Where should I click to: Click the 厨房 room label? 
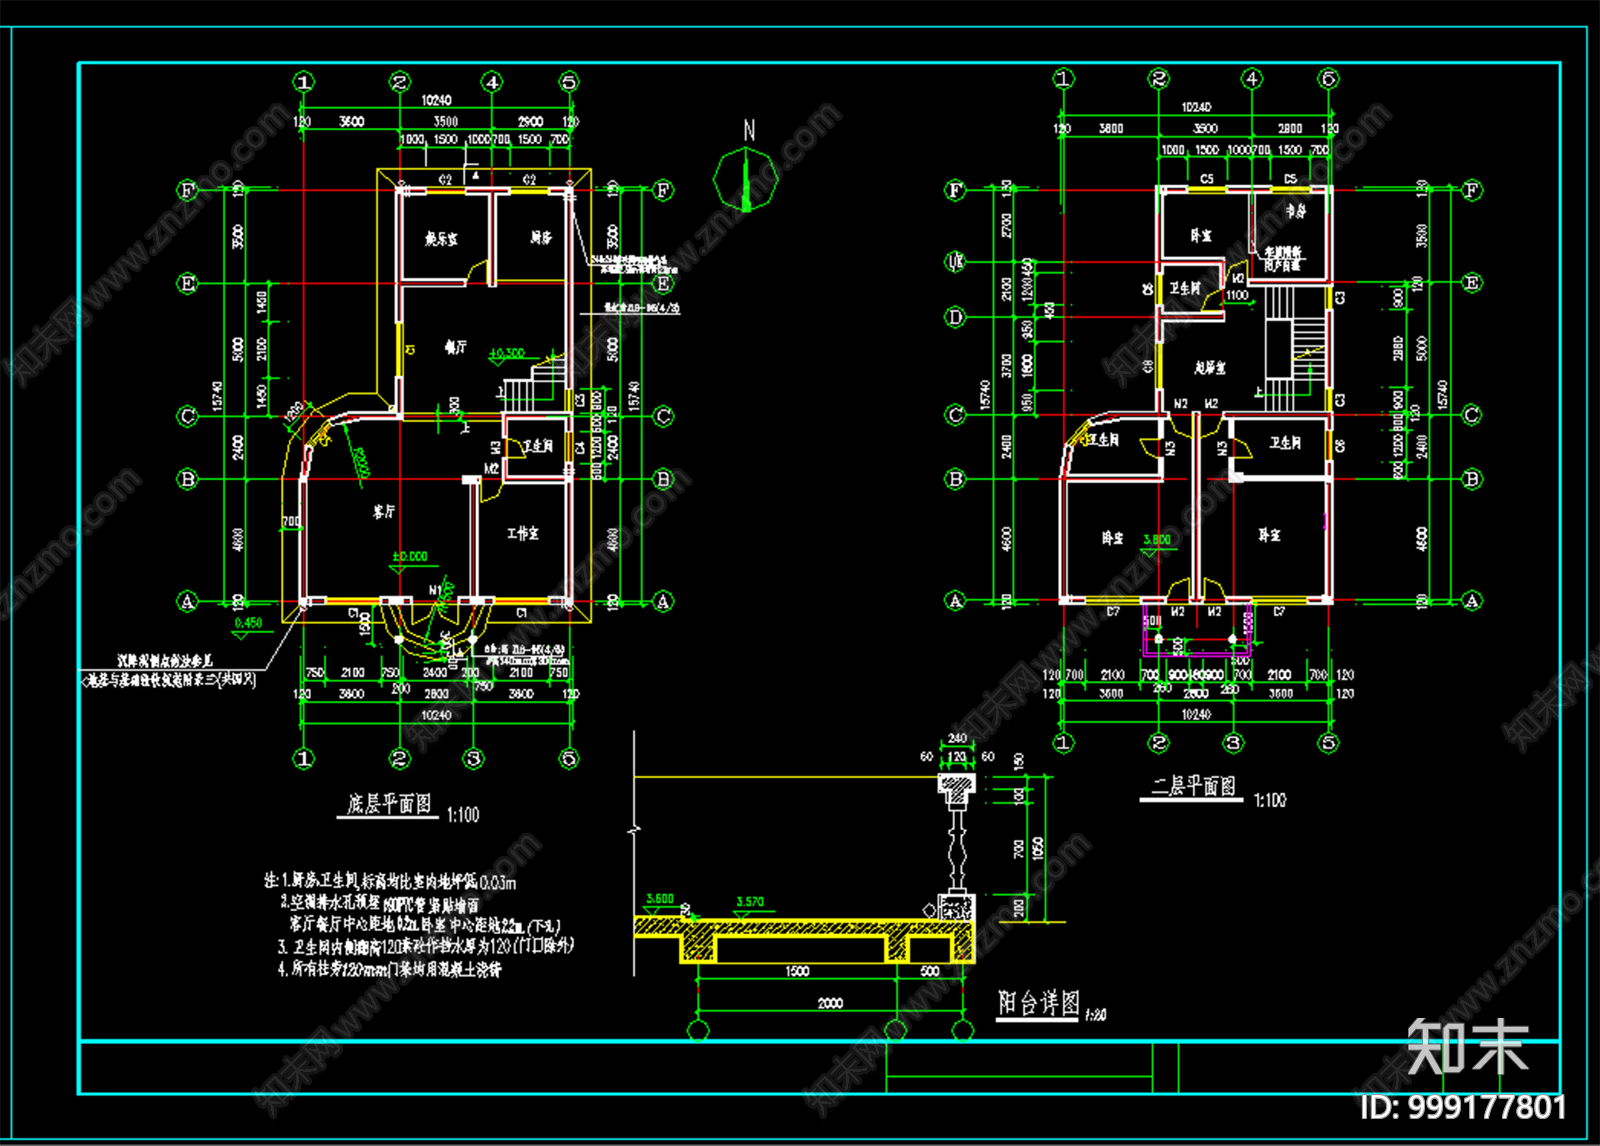click(x=541, y=237)
